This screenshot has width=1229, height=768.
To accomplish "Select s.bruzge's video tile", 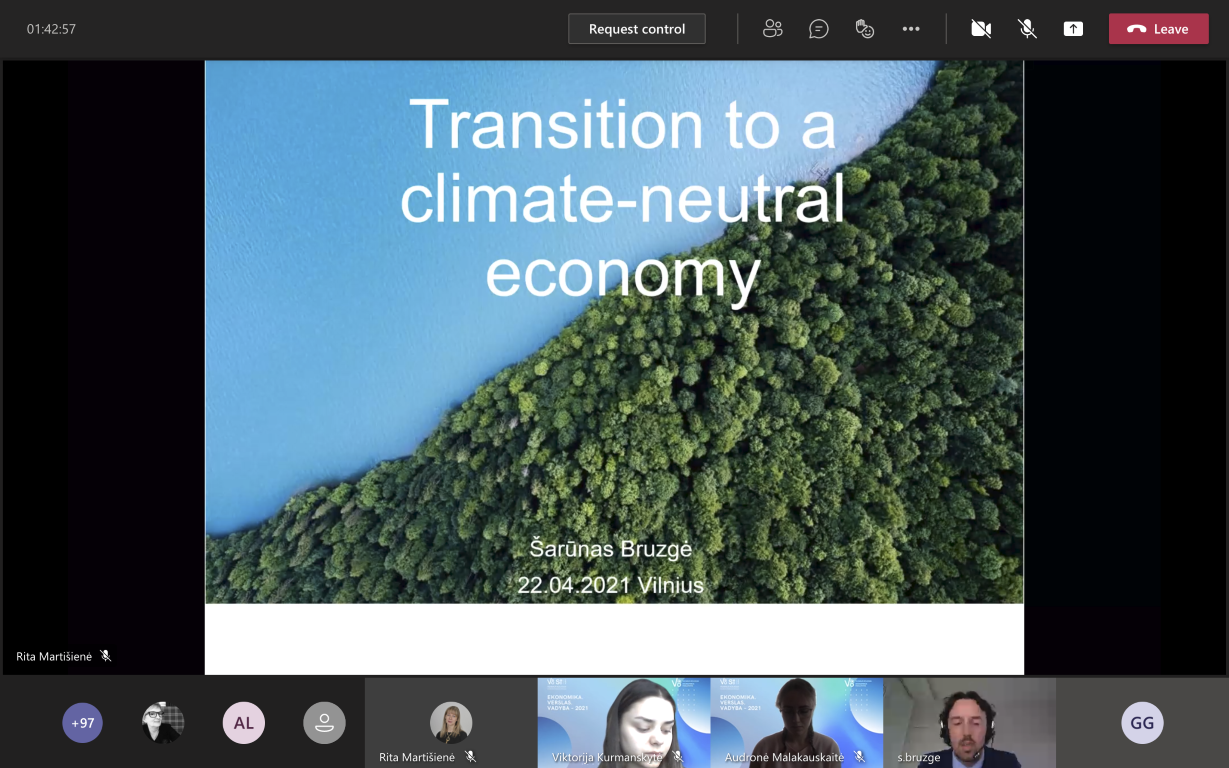I will 969,722.
